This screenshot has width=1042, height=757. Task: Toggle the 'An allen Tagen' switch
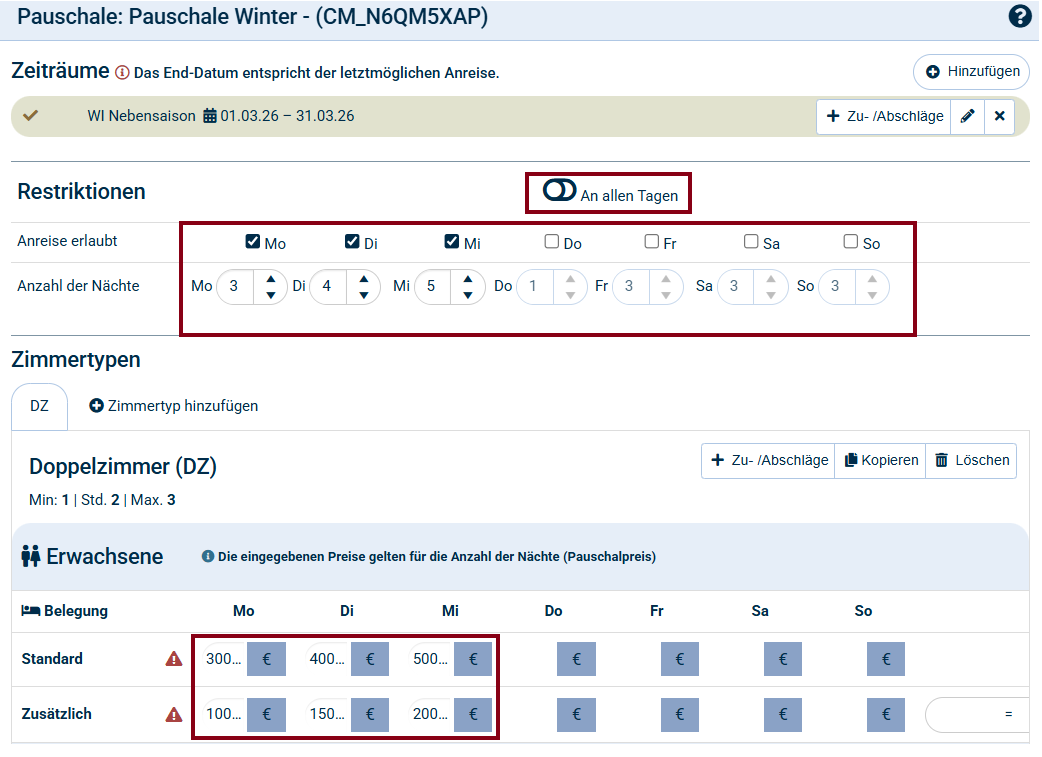point(559,190)
